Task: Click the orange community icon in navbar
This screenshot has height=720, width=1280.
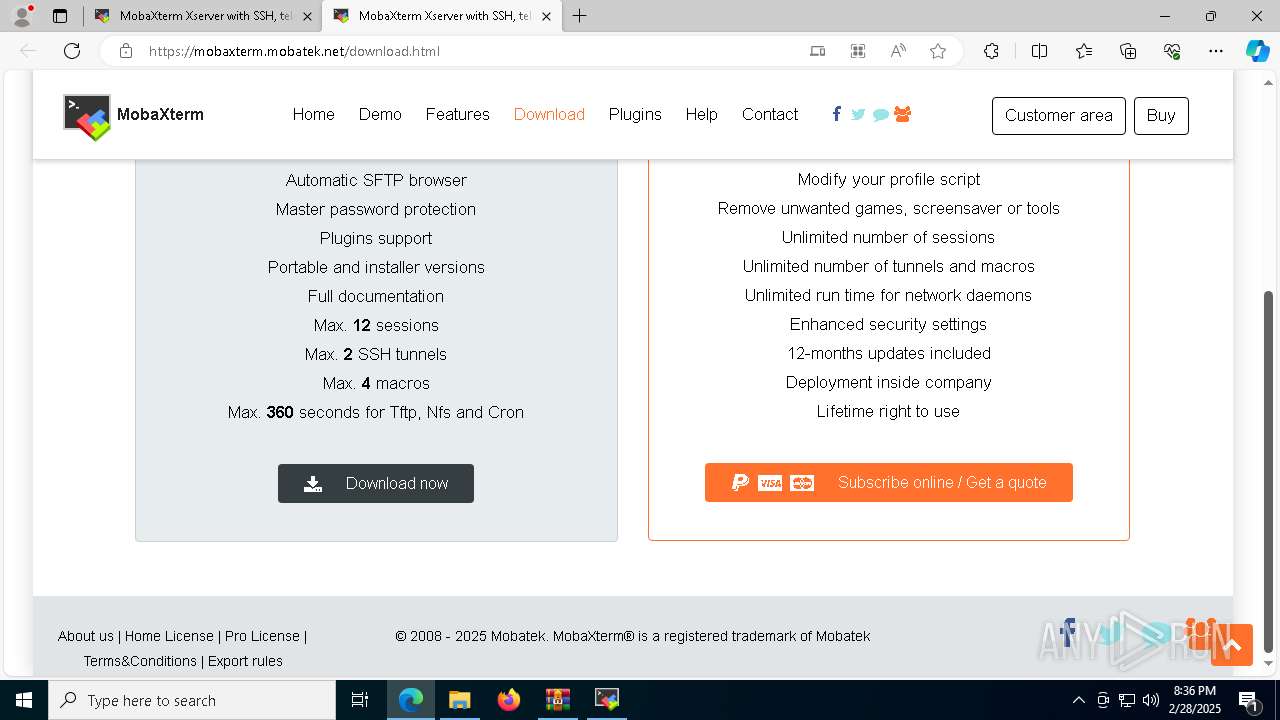Action: (902, 114)
